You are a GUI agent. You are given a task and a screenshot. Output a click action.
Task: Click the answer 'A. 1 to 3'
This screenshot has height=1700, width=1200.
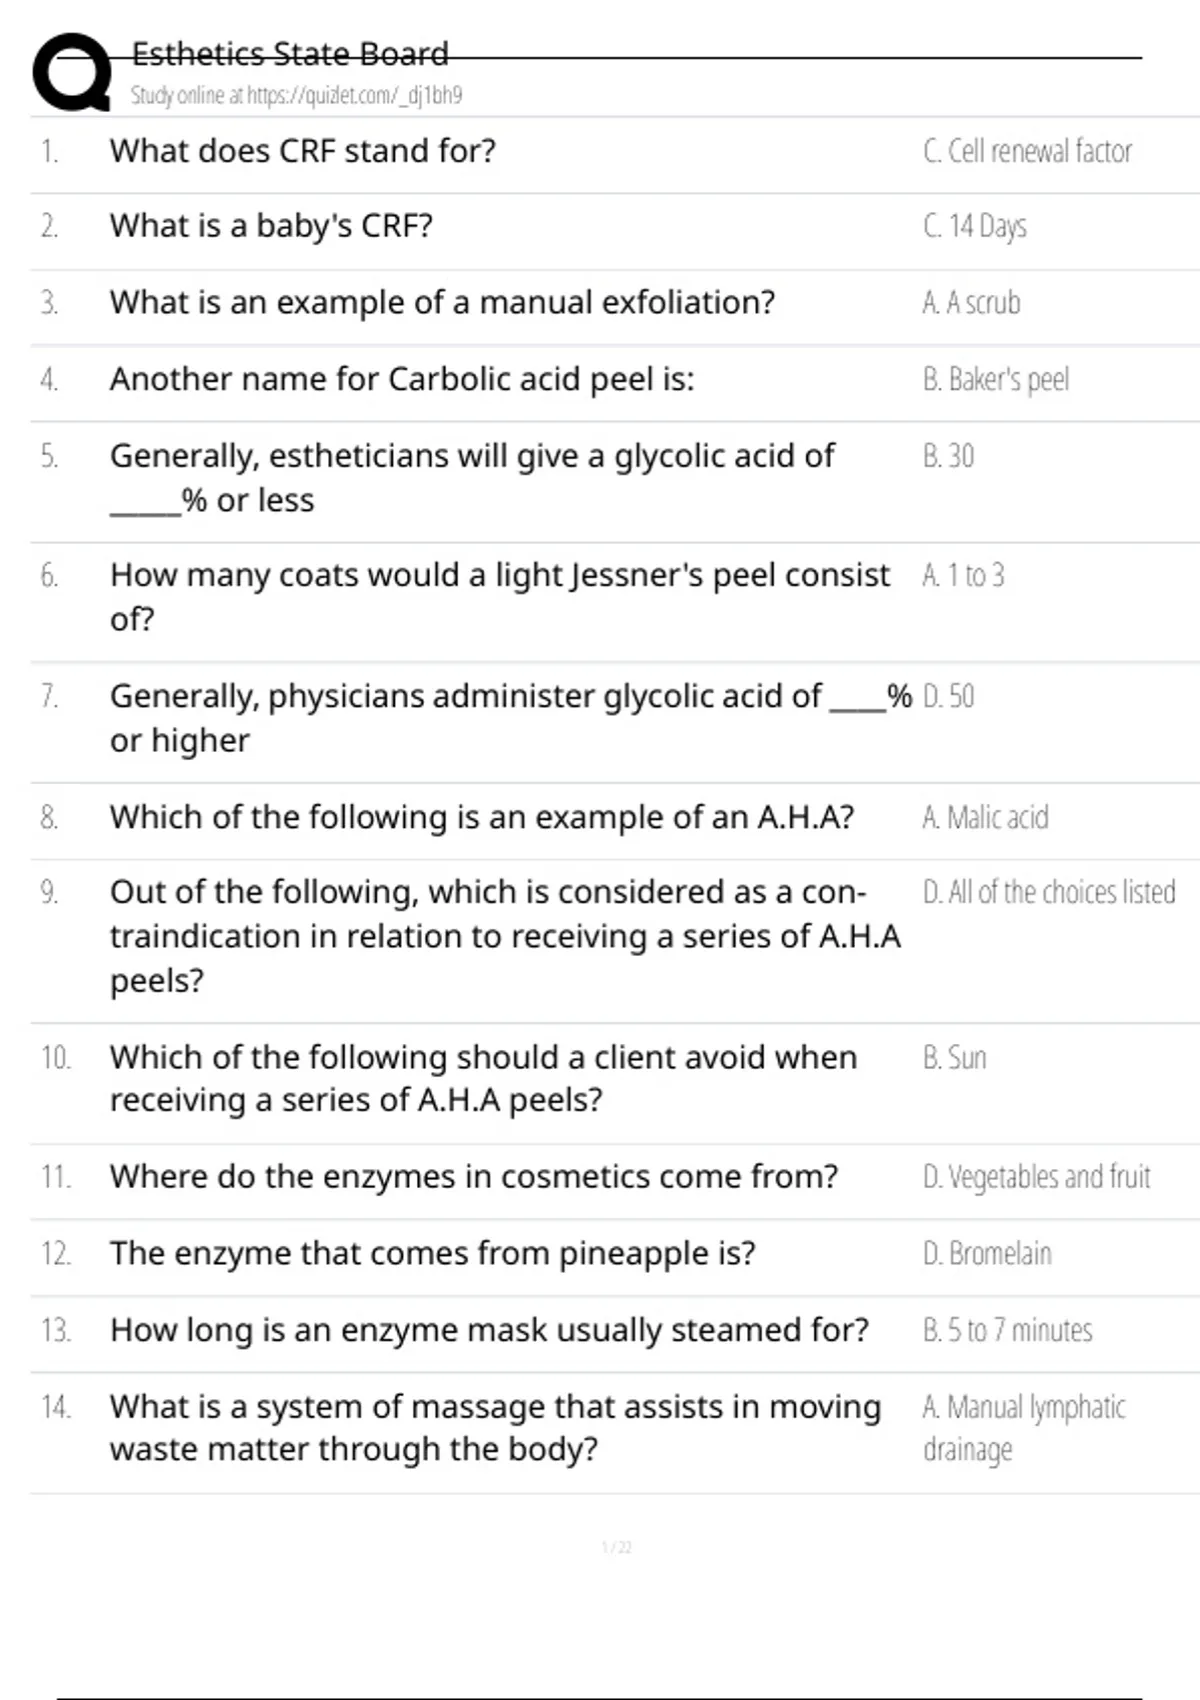point(963,575)
